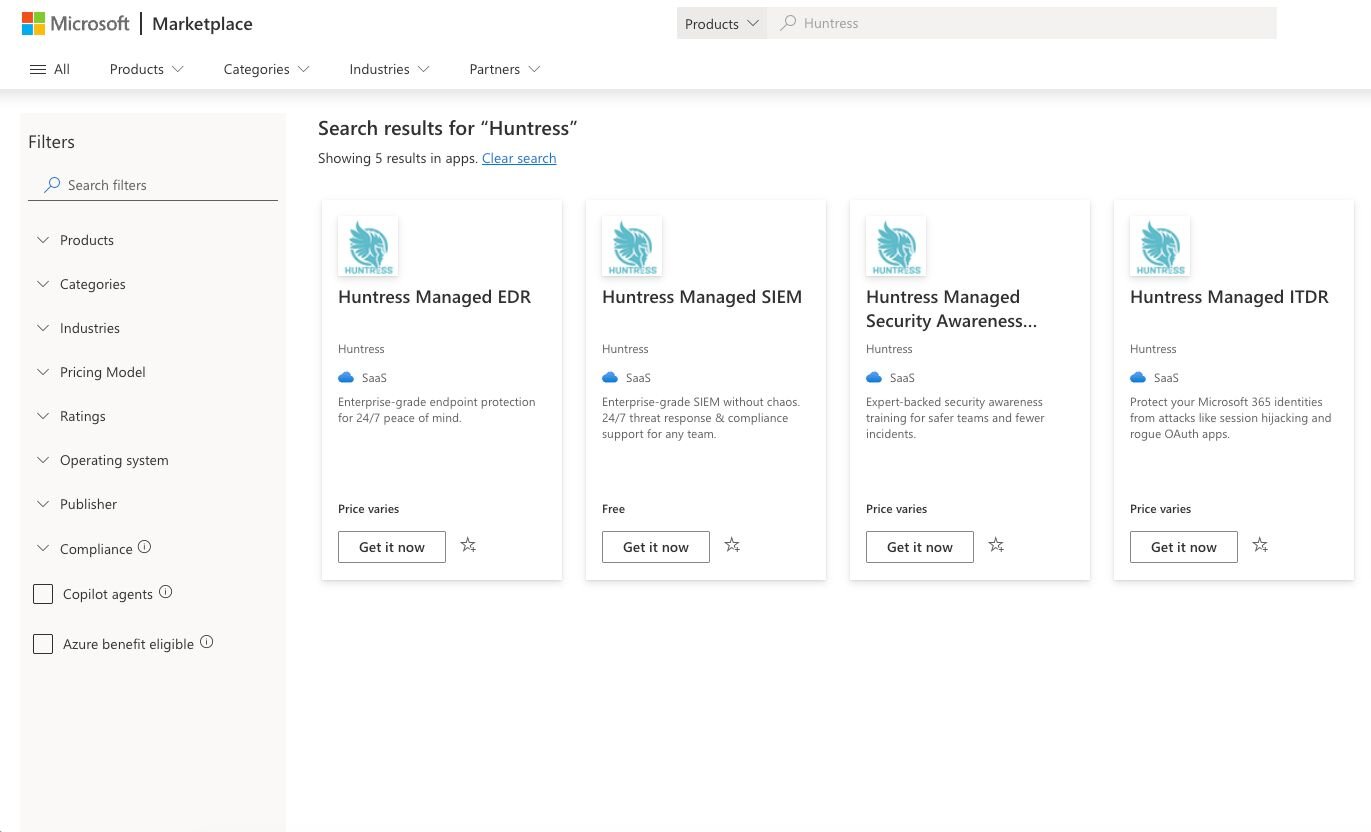Enable the Copilot agents checkbox
This screenshot has height=832, width=1371.
click(43, 594)
